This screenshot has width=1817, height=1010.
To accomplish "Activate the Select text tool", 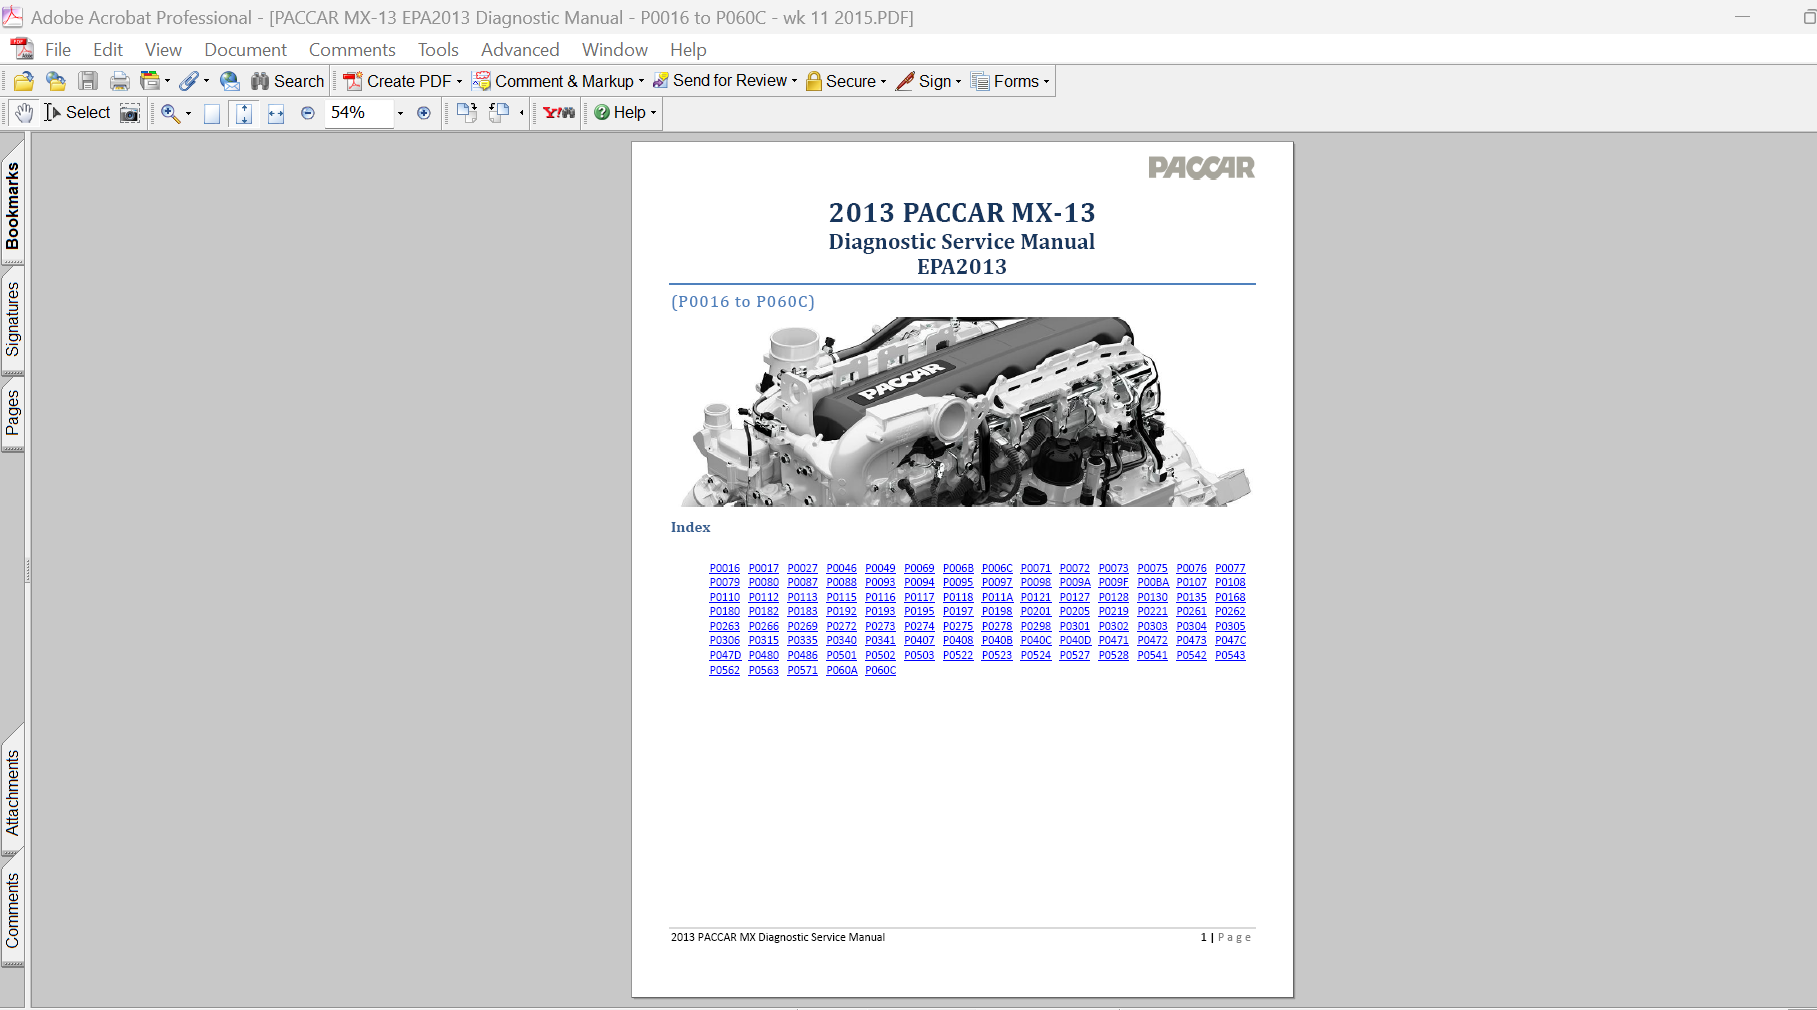I will 76,112.
